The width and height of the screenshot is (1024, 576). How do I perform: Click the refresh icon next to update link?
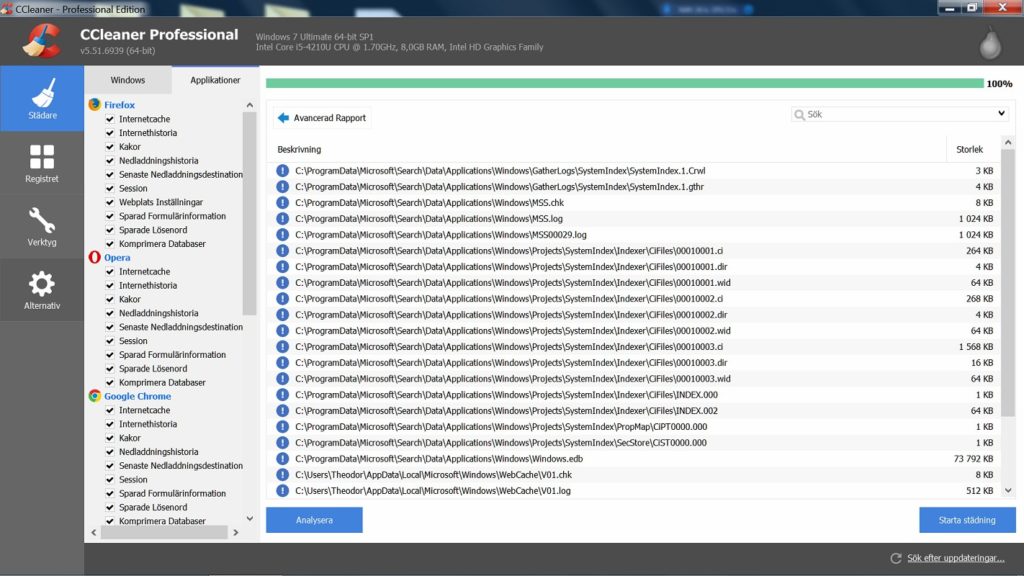pos(896,558)
